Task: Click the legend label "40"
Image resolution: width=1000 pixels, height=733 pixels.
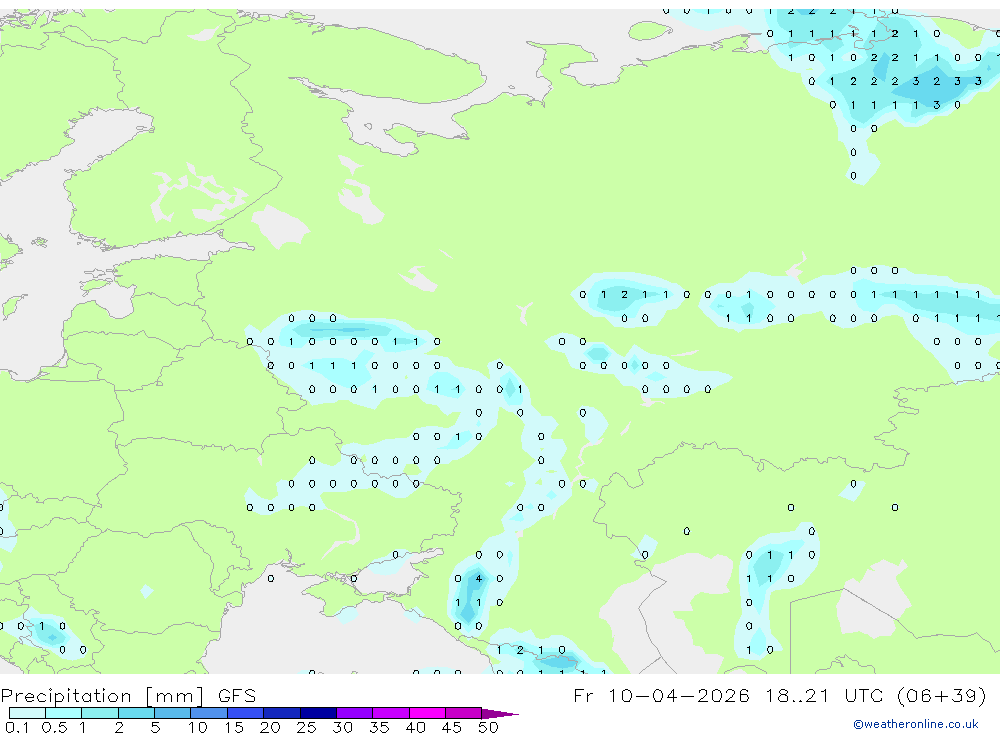Action: pyautogui.click(x=416, y=727)
